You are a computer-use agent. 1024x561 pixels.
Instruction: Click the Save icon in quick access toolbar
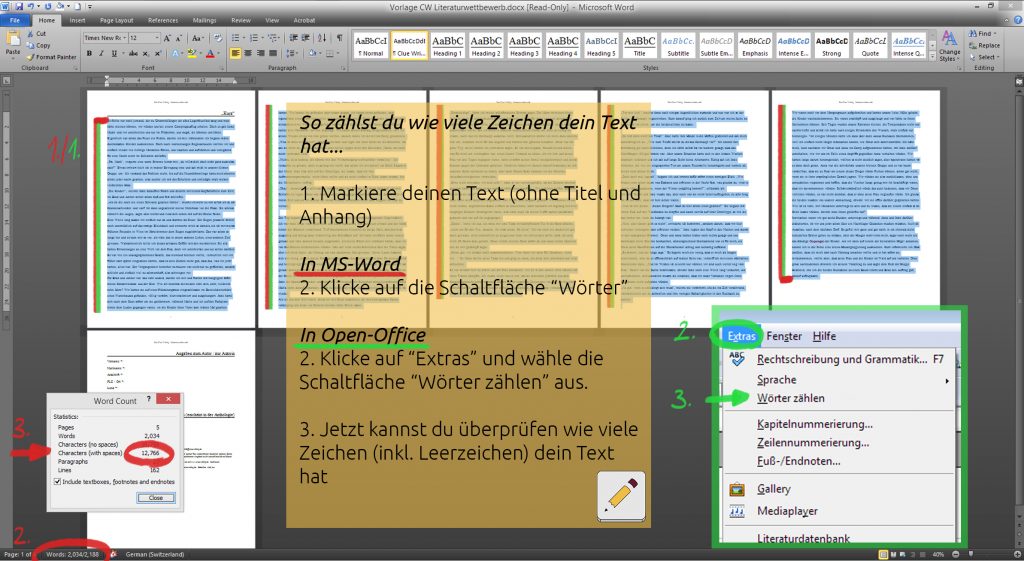click(20, 6)
